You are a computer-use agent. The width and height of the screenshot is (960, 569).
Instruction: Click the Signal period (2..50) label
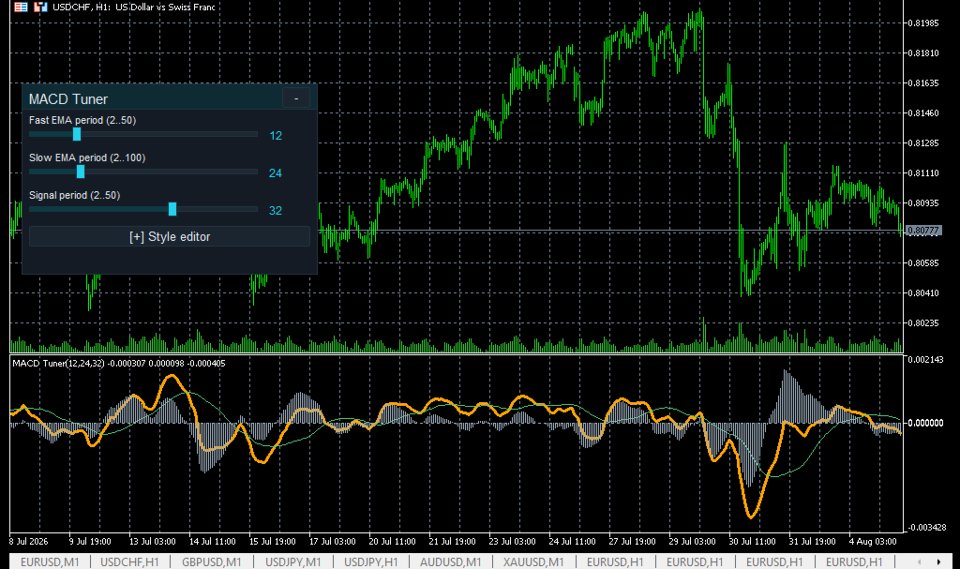tap(74, 195)
